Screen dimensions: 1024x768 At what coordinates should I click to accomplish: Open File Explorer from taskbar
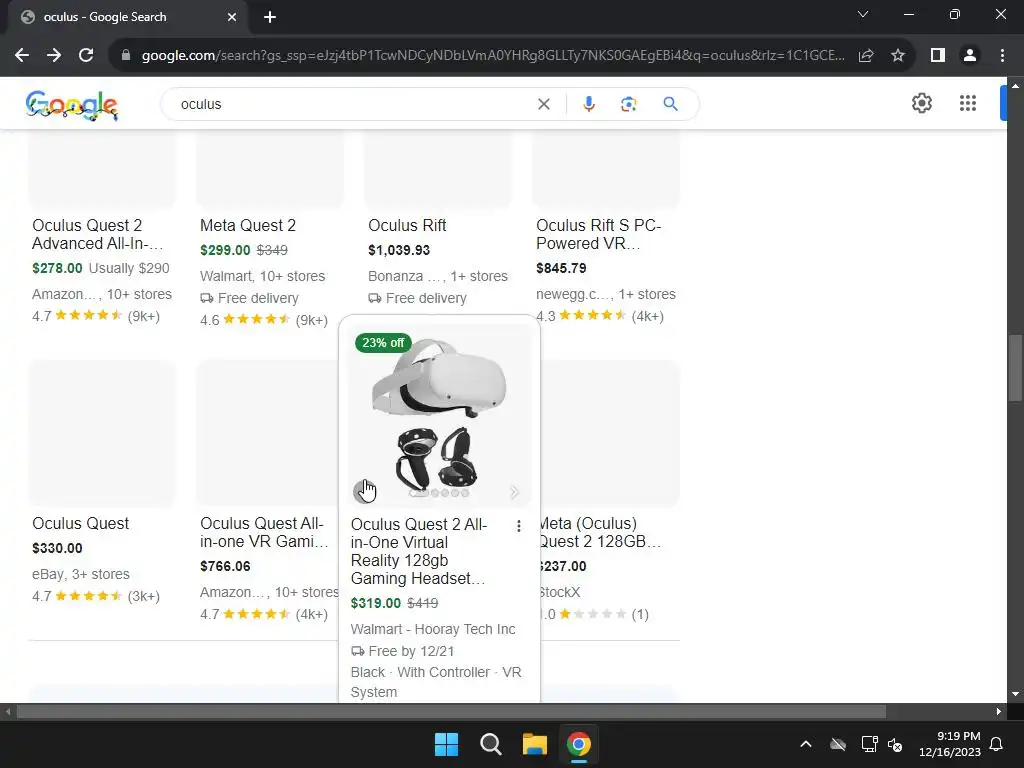click(x=534, y=744)
